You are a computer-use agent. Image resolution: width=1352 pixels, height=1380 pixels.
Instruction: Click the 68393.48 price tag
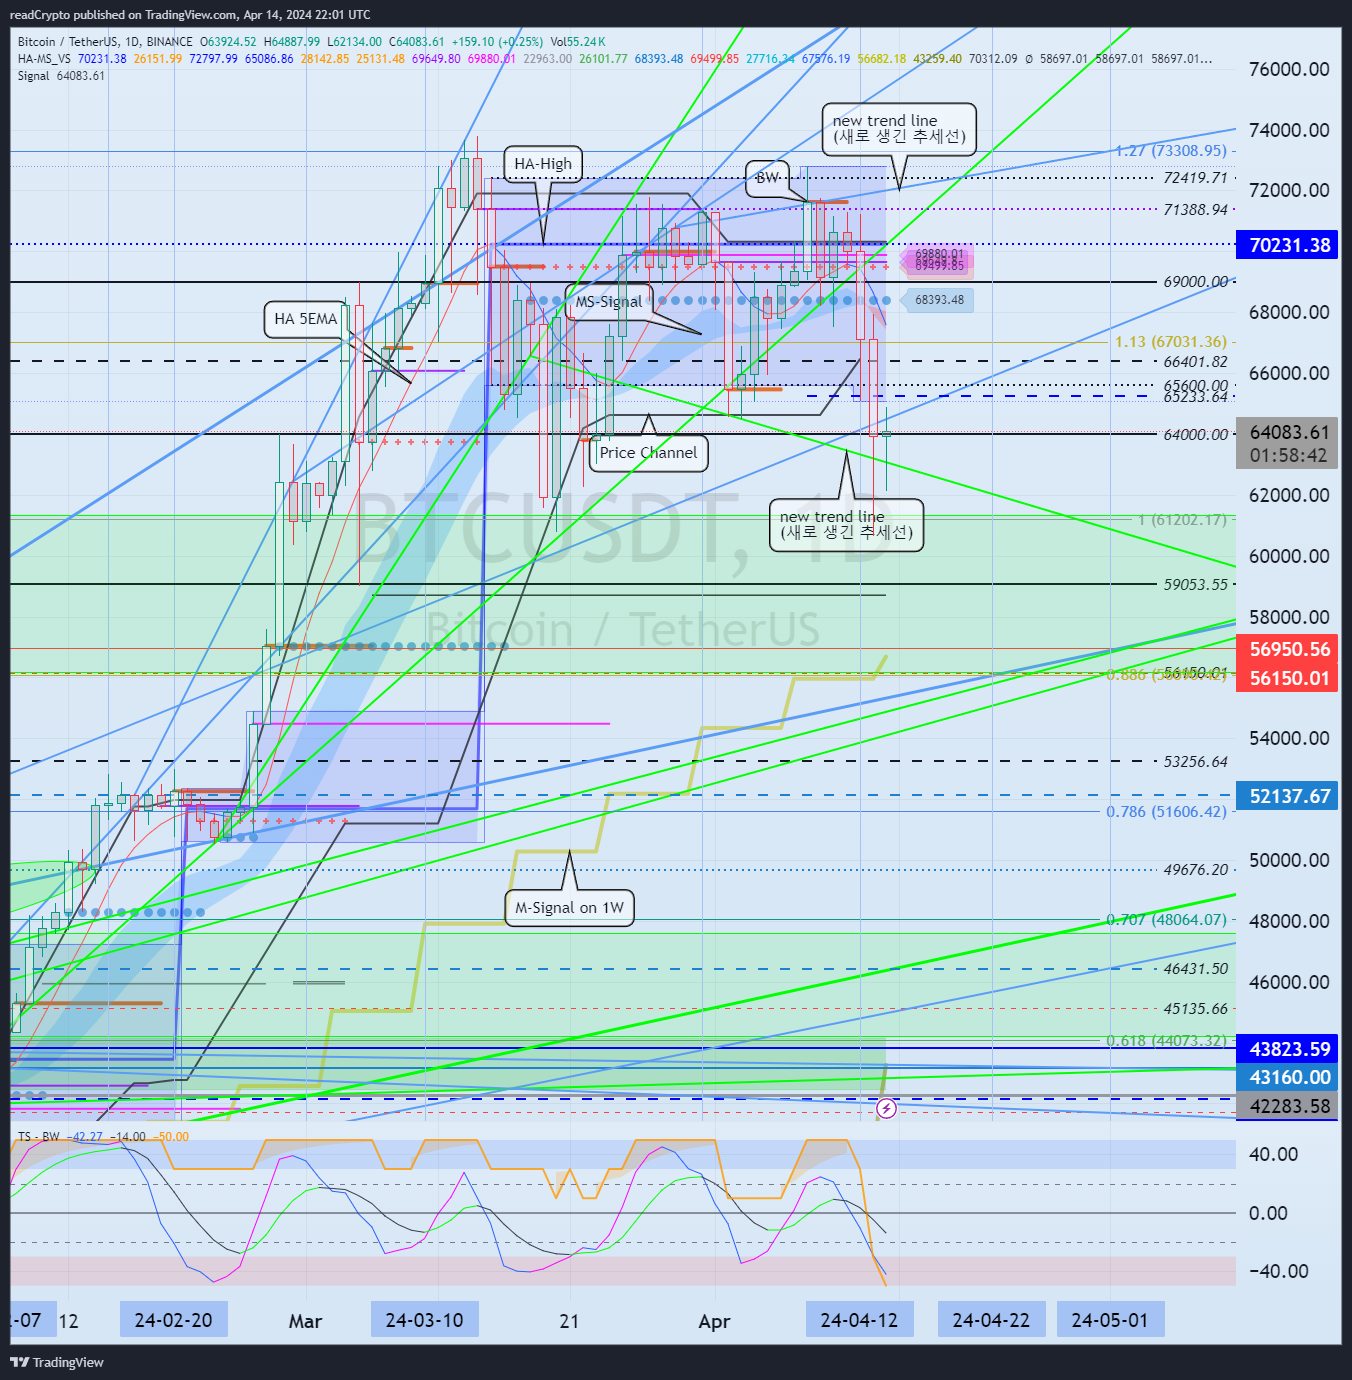(938, 300)
